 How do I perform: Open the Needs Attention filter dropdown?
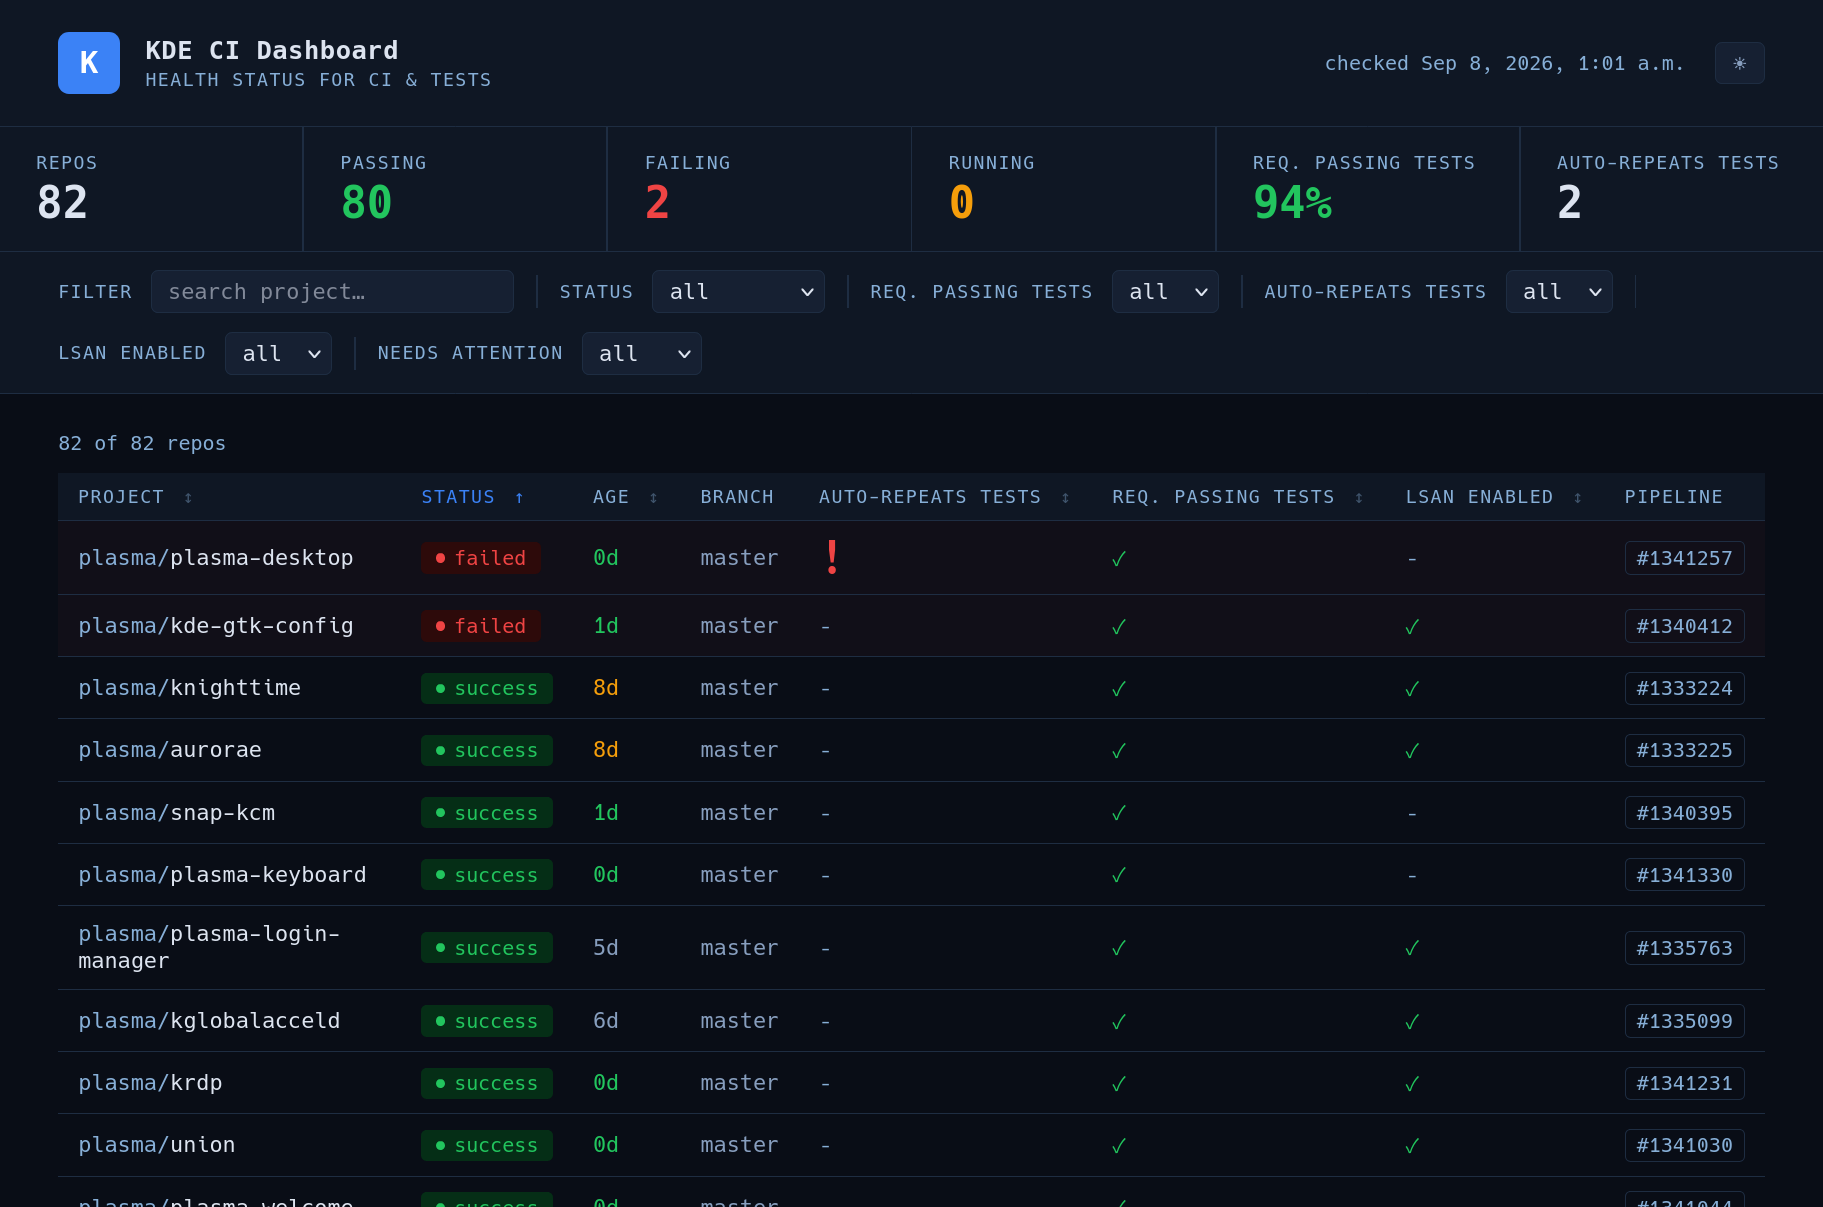[642, 354]
